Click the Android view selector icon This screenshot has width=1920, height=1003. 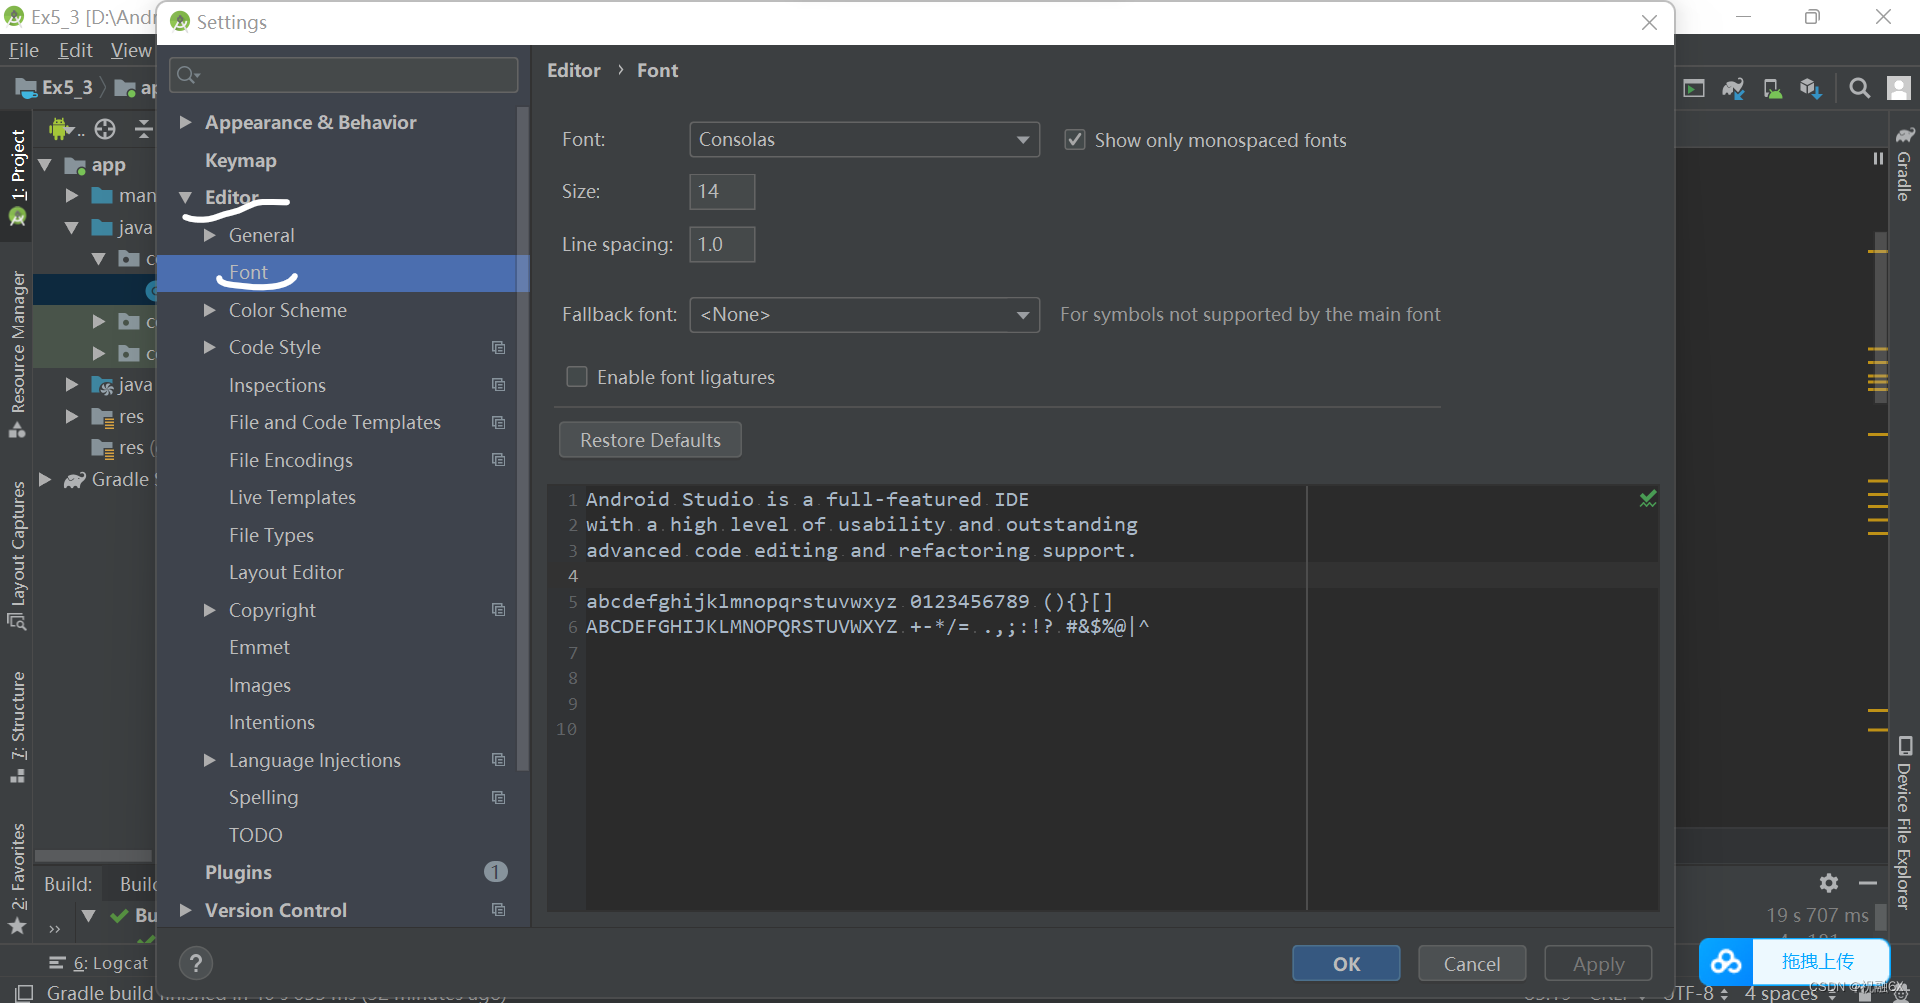pyautogui.click(x=63, y=129)
